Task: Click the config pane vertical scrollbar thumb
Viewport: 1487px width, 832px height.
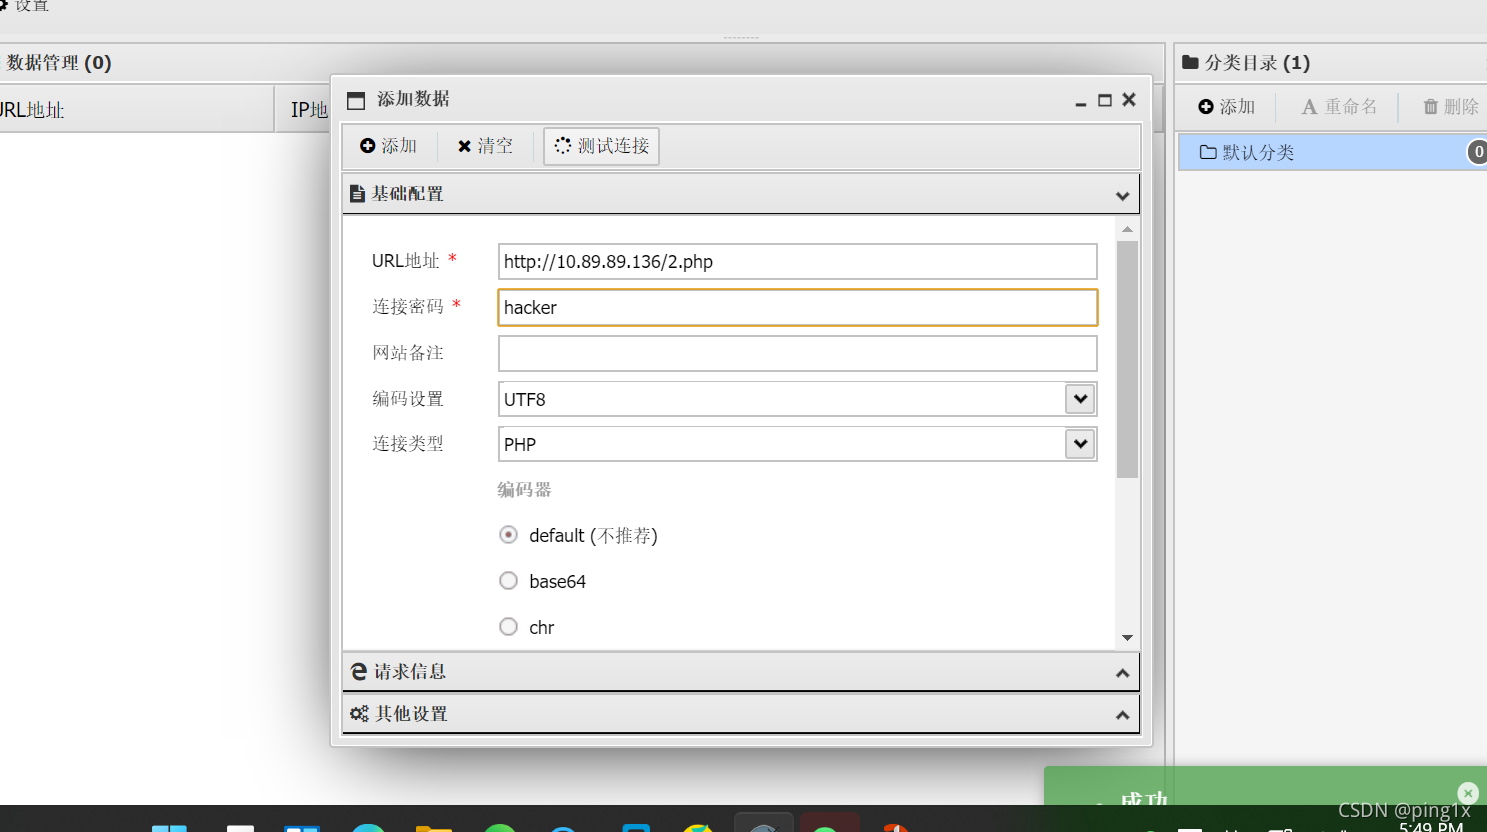Action: tap(1127, 360)
